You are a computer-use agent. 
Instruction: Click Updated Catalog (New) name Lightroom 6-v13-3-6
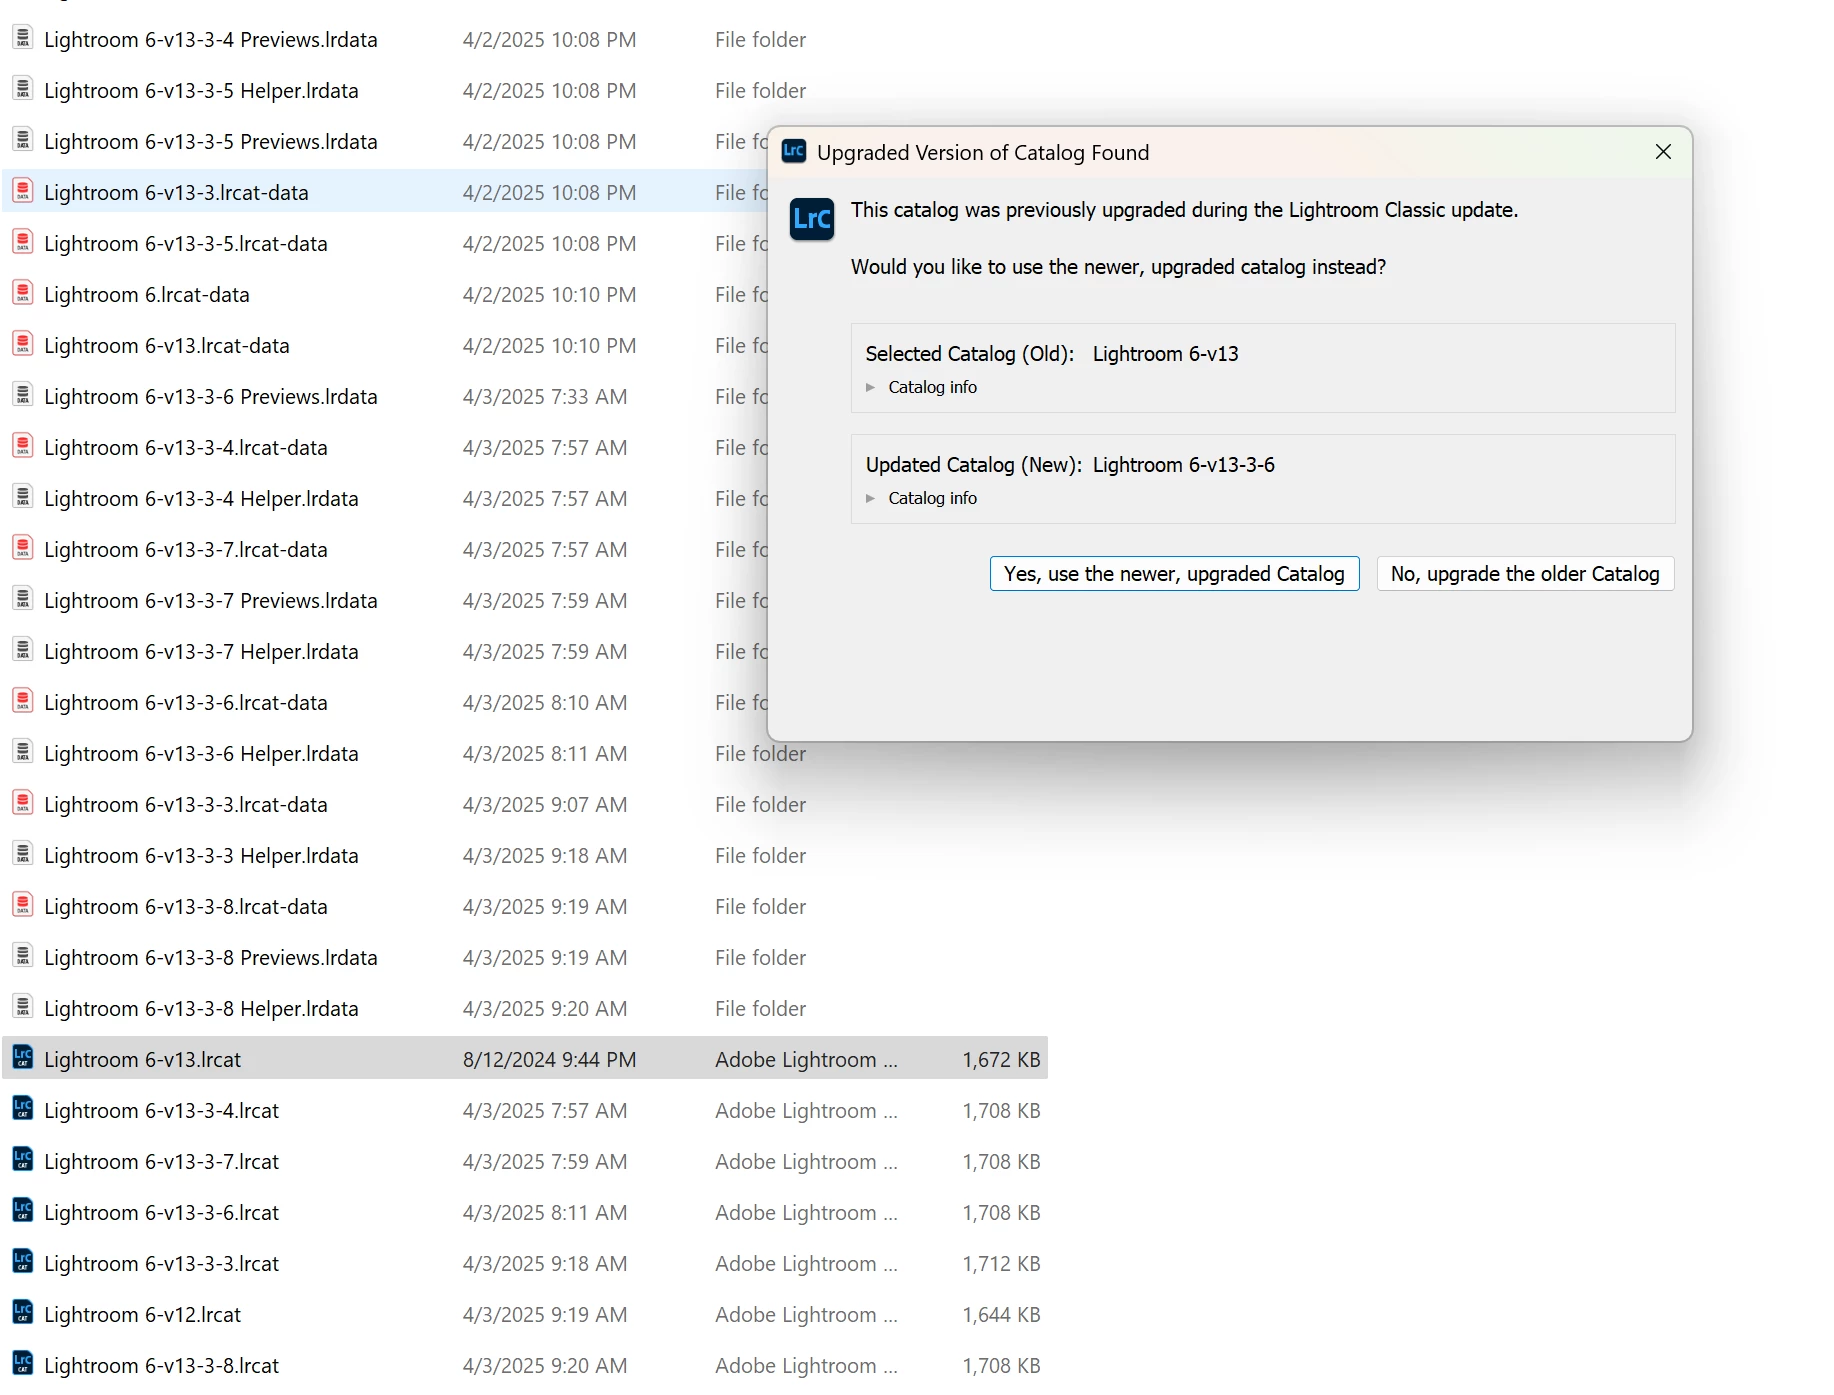pyautogui.click(x=1184, y=465)
